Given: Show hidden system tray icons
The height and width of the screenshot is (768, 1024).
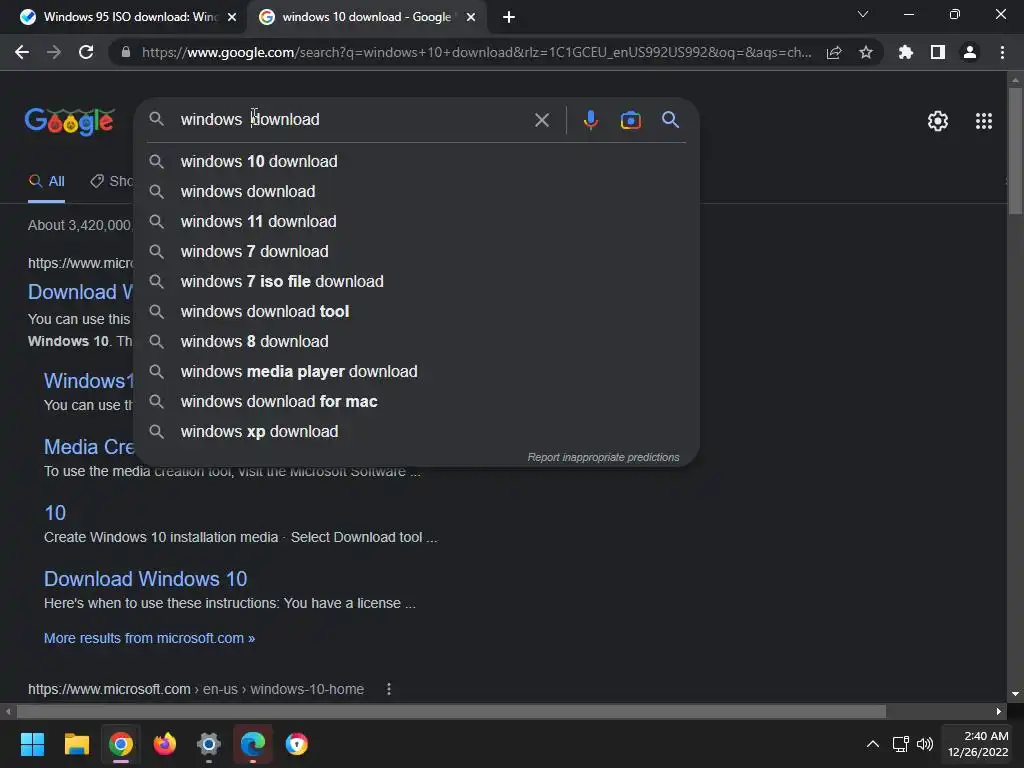Looking at the screenshot, I should click(x=872, y=744).
